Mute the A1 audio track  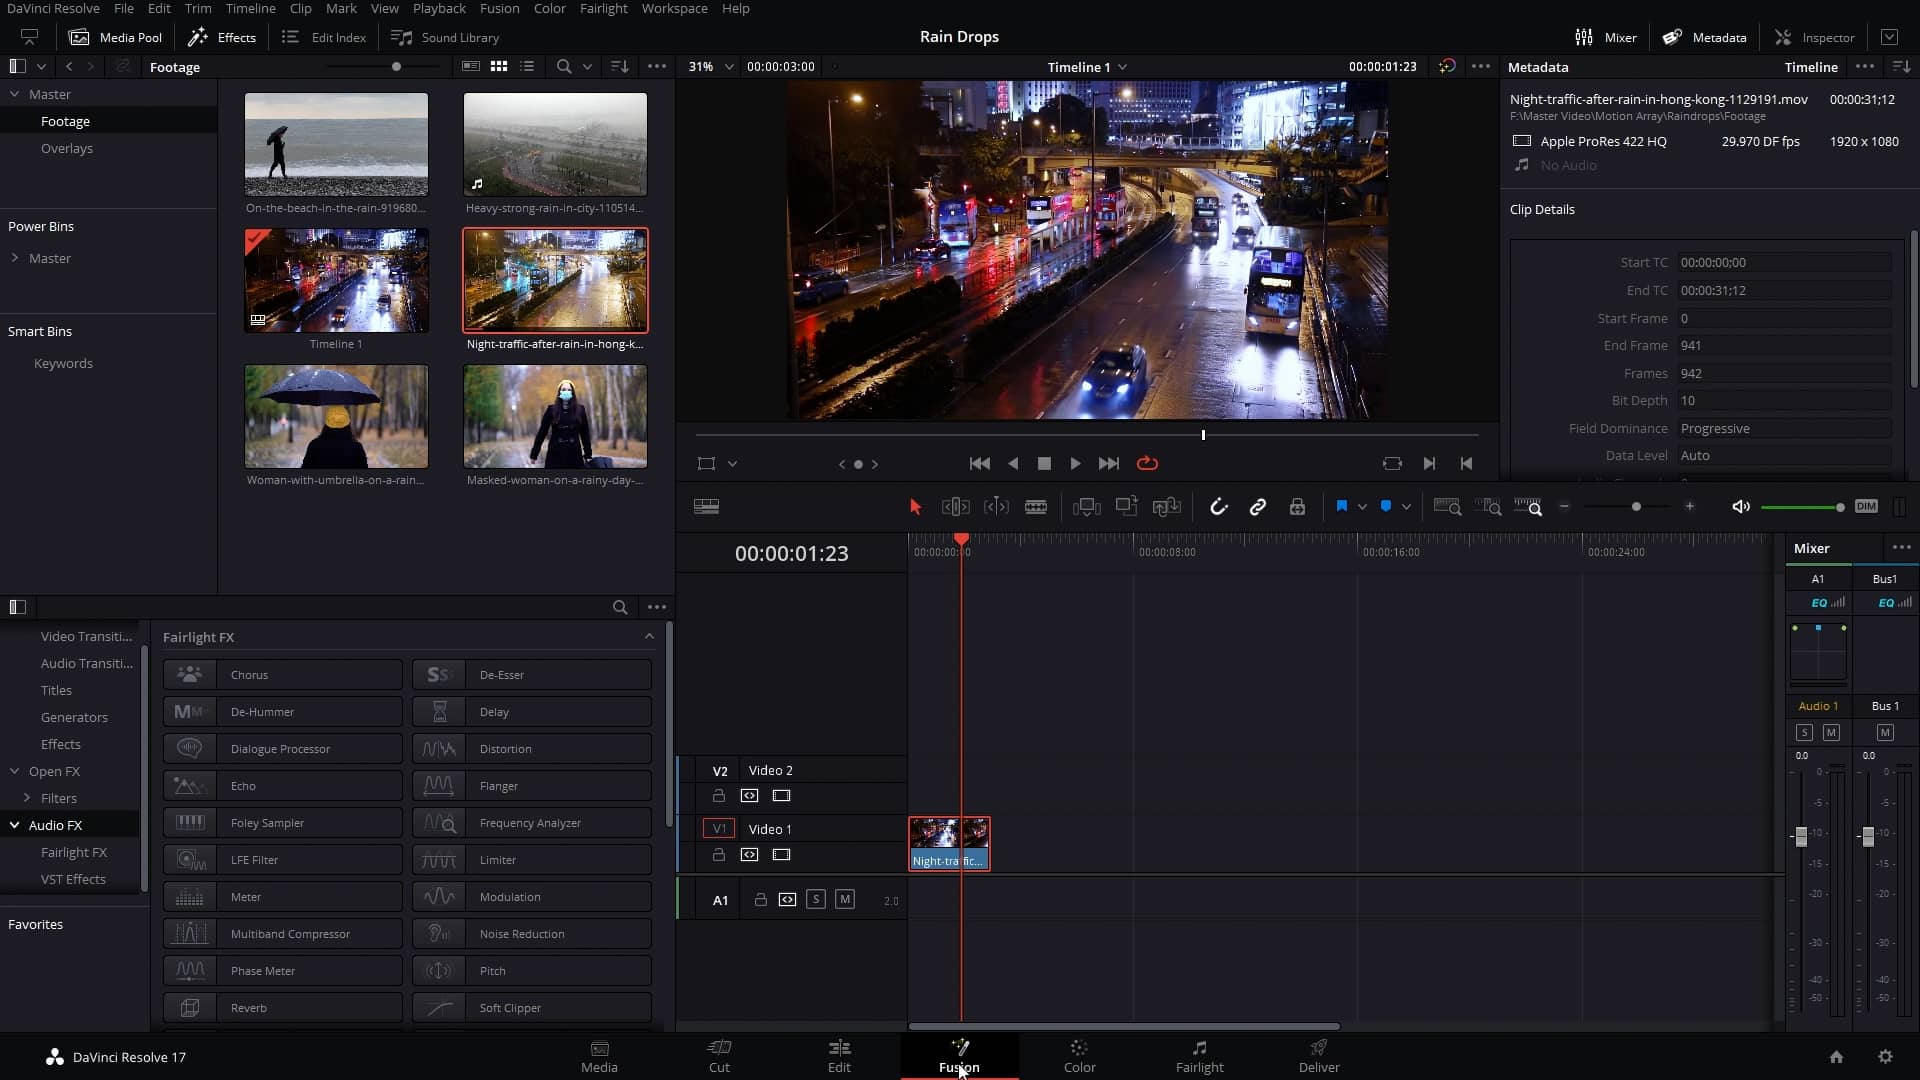(x=845, y=899)
